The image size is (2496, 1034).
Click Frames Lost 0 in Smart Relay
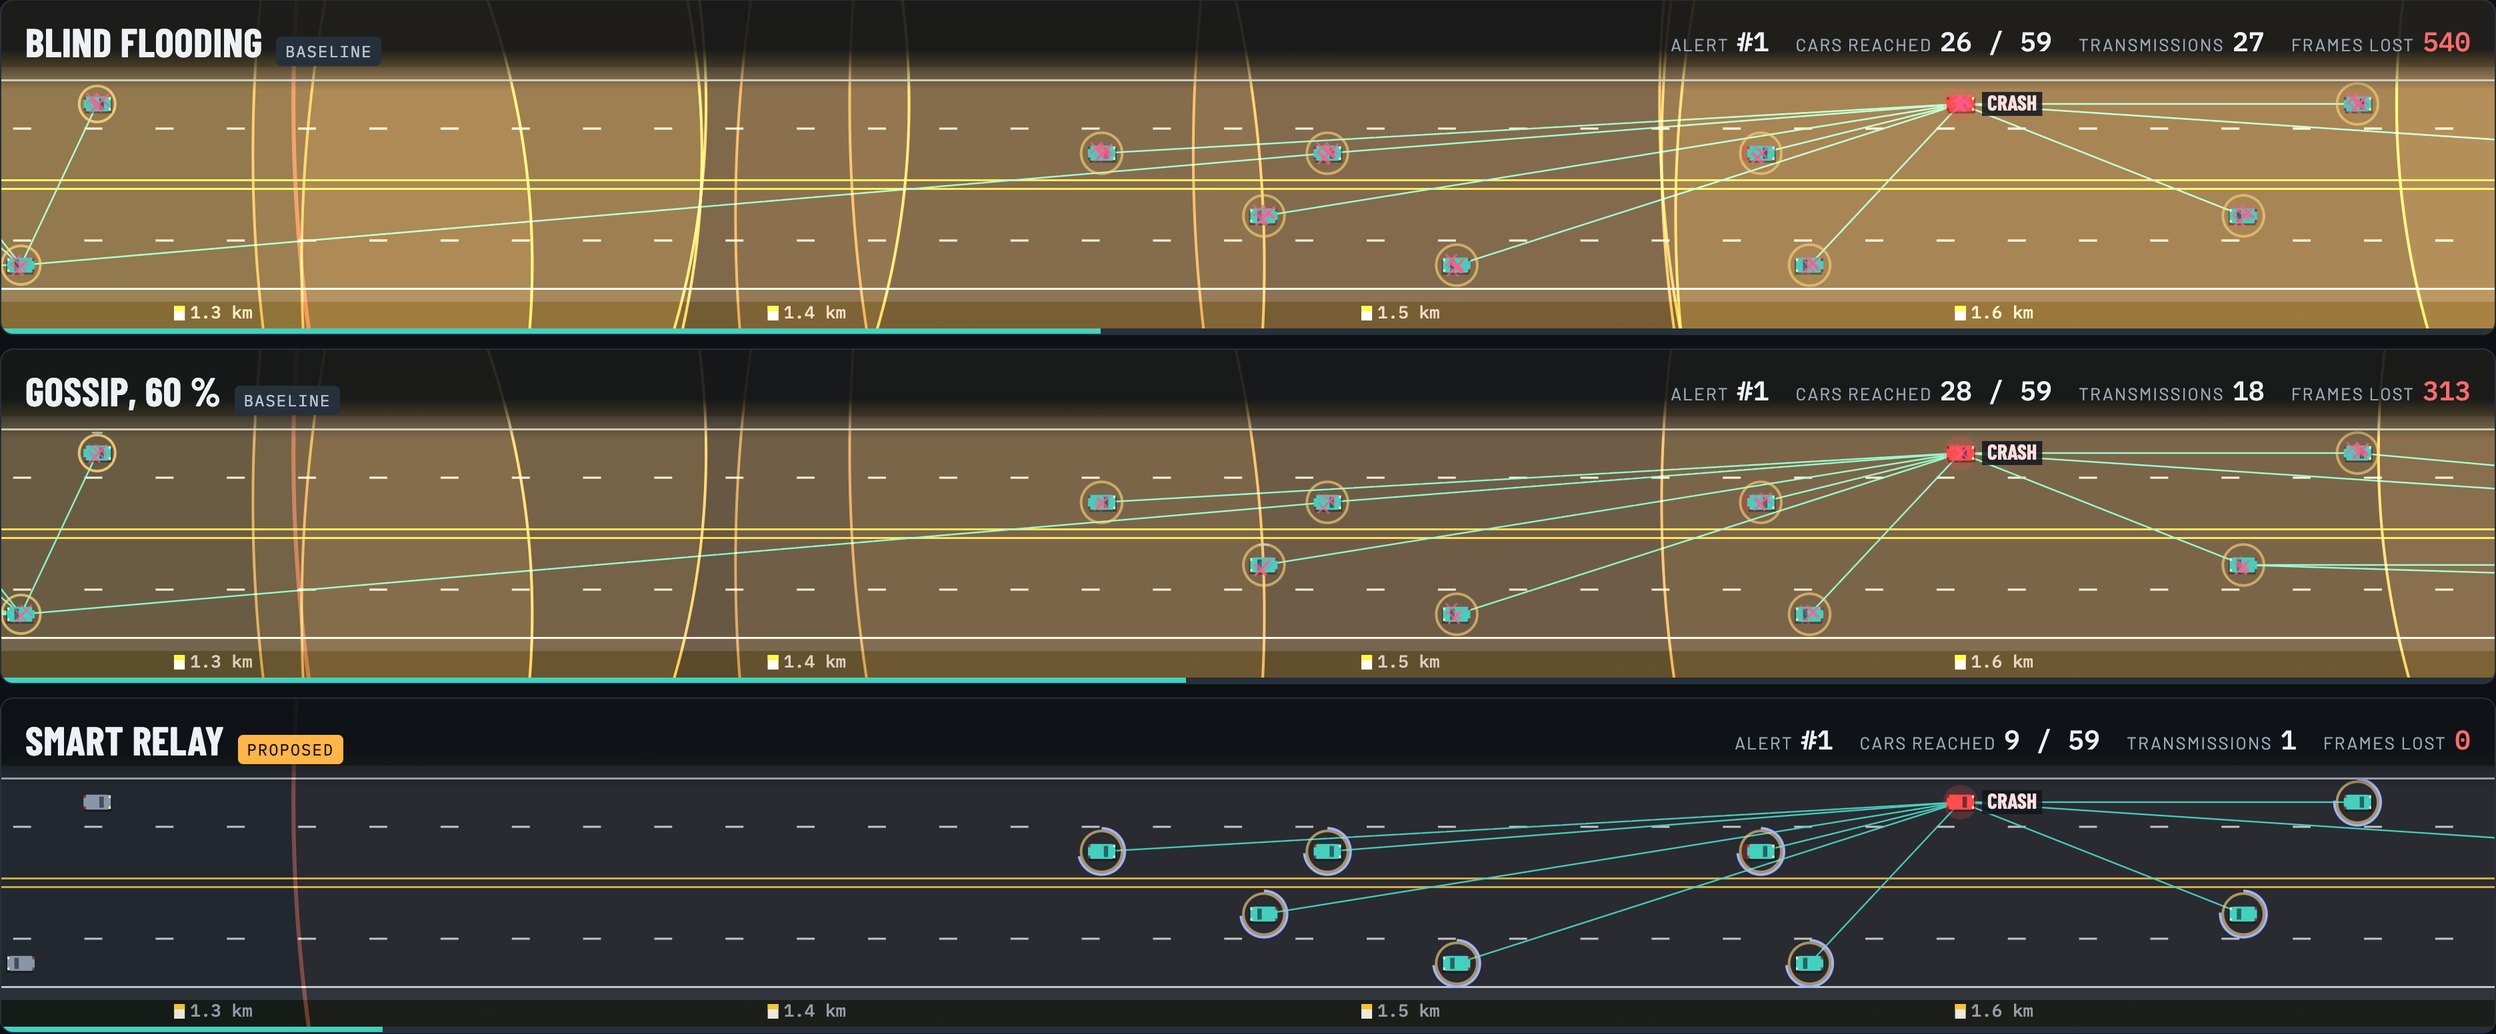point(2396,741)
